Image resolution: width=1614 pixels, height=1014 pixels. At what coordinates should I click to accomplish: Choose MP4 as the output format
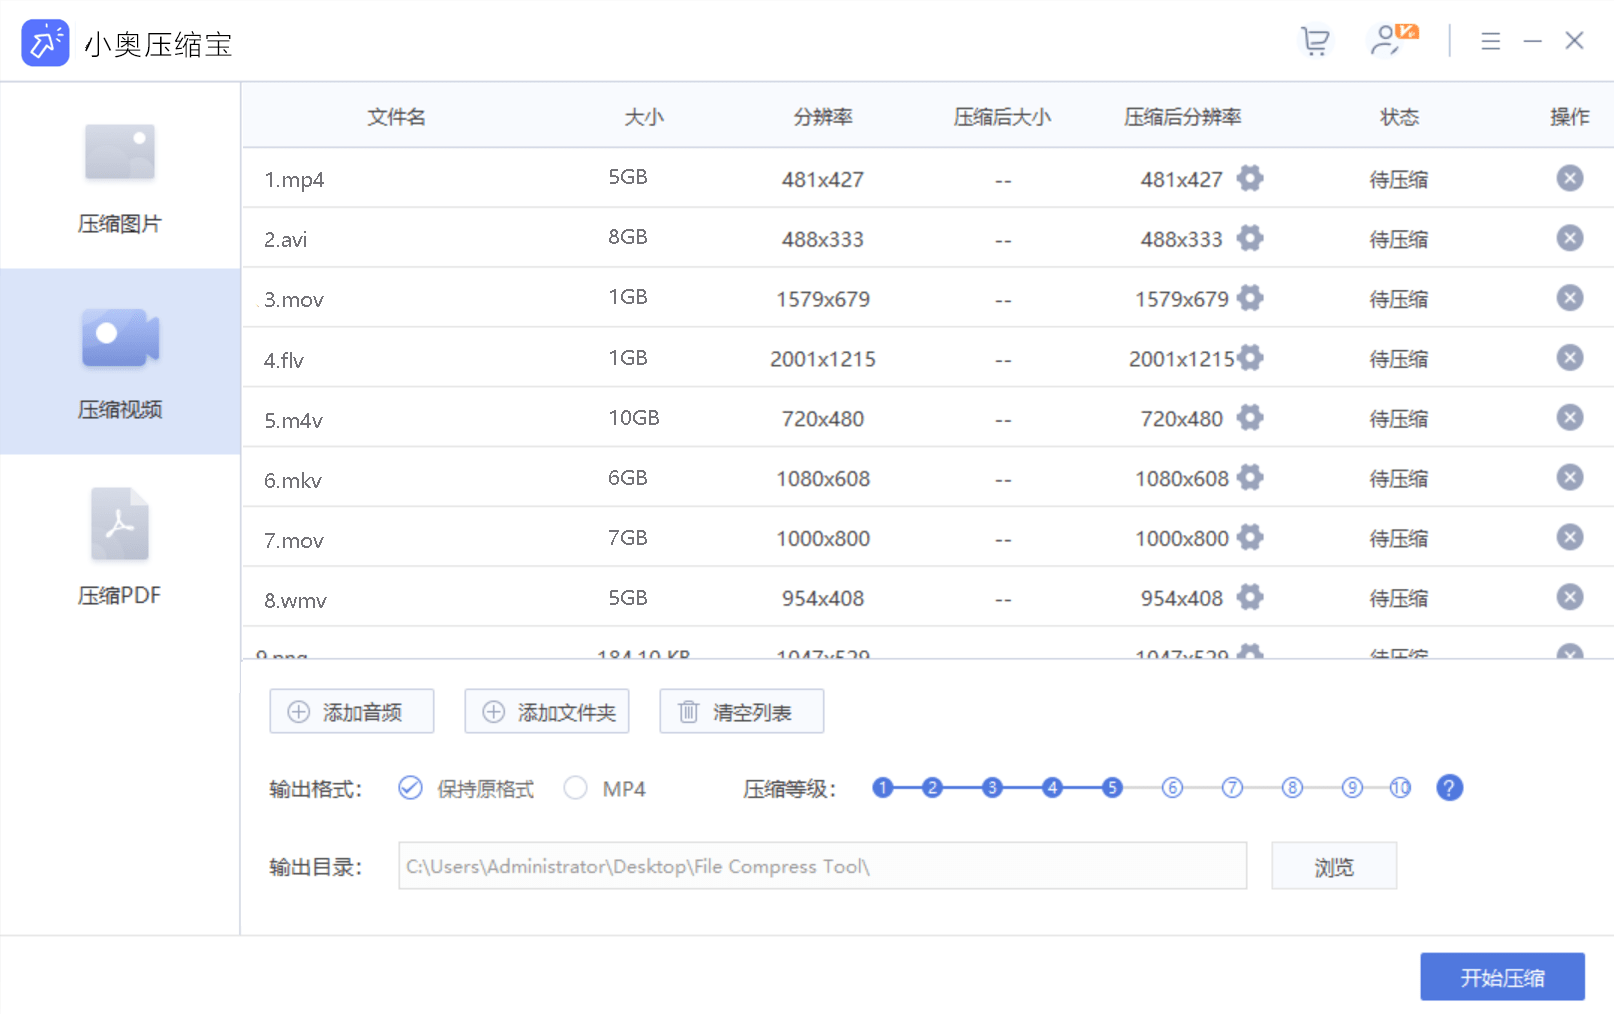576,788
